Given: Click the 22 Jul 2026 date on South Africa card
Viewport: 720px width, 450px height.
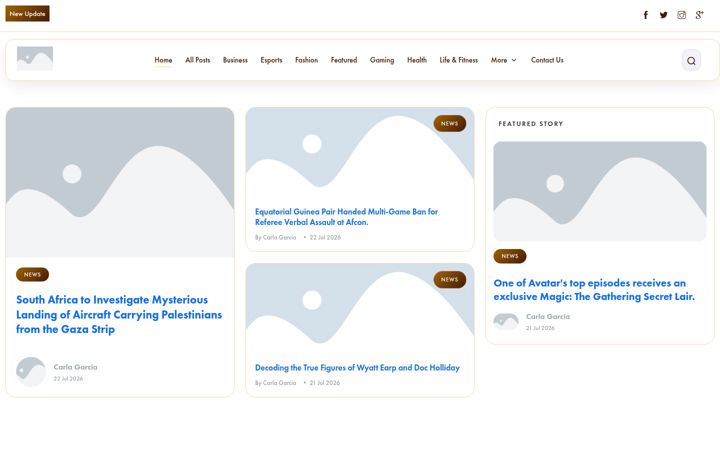Looking at the screenshot, I should coord(68,379).
